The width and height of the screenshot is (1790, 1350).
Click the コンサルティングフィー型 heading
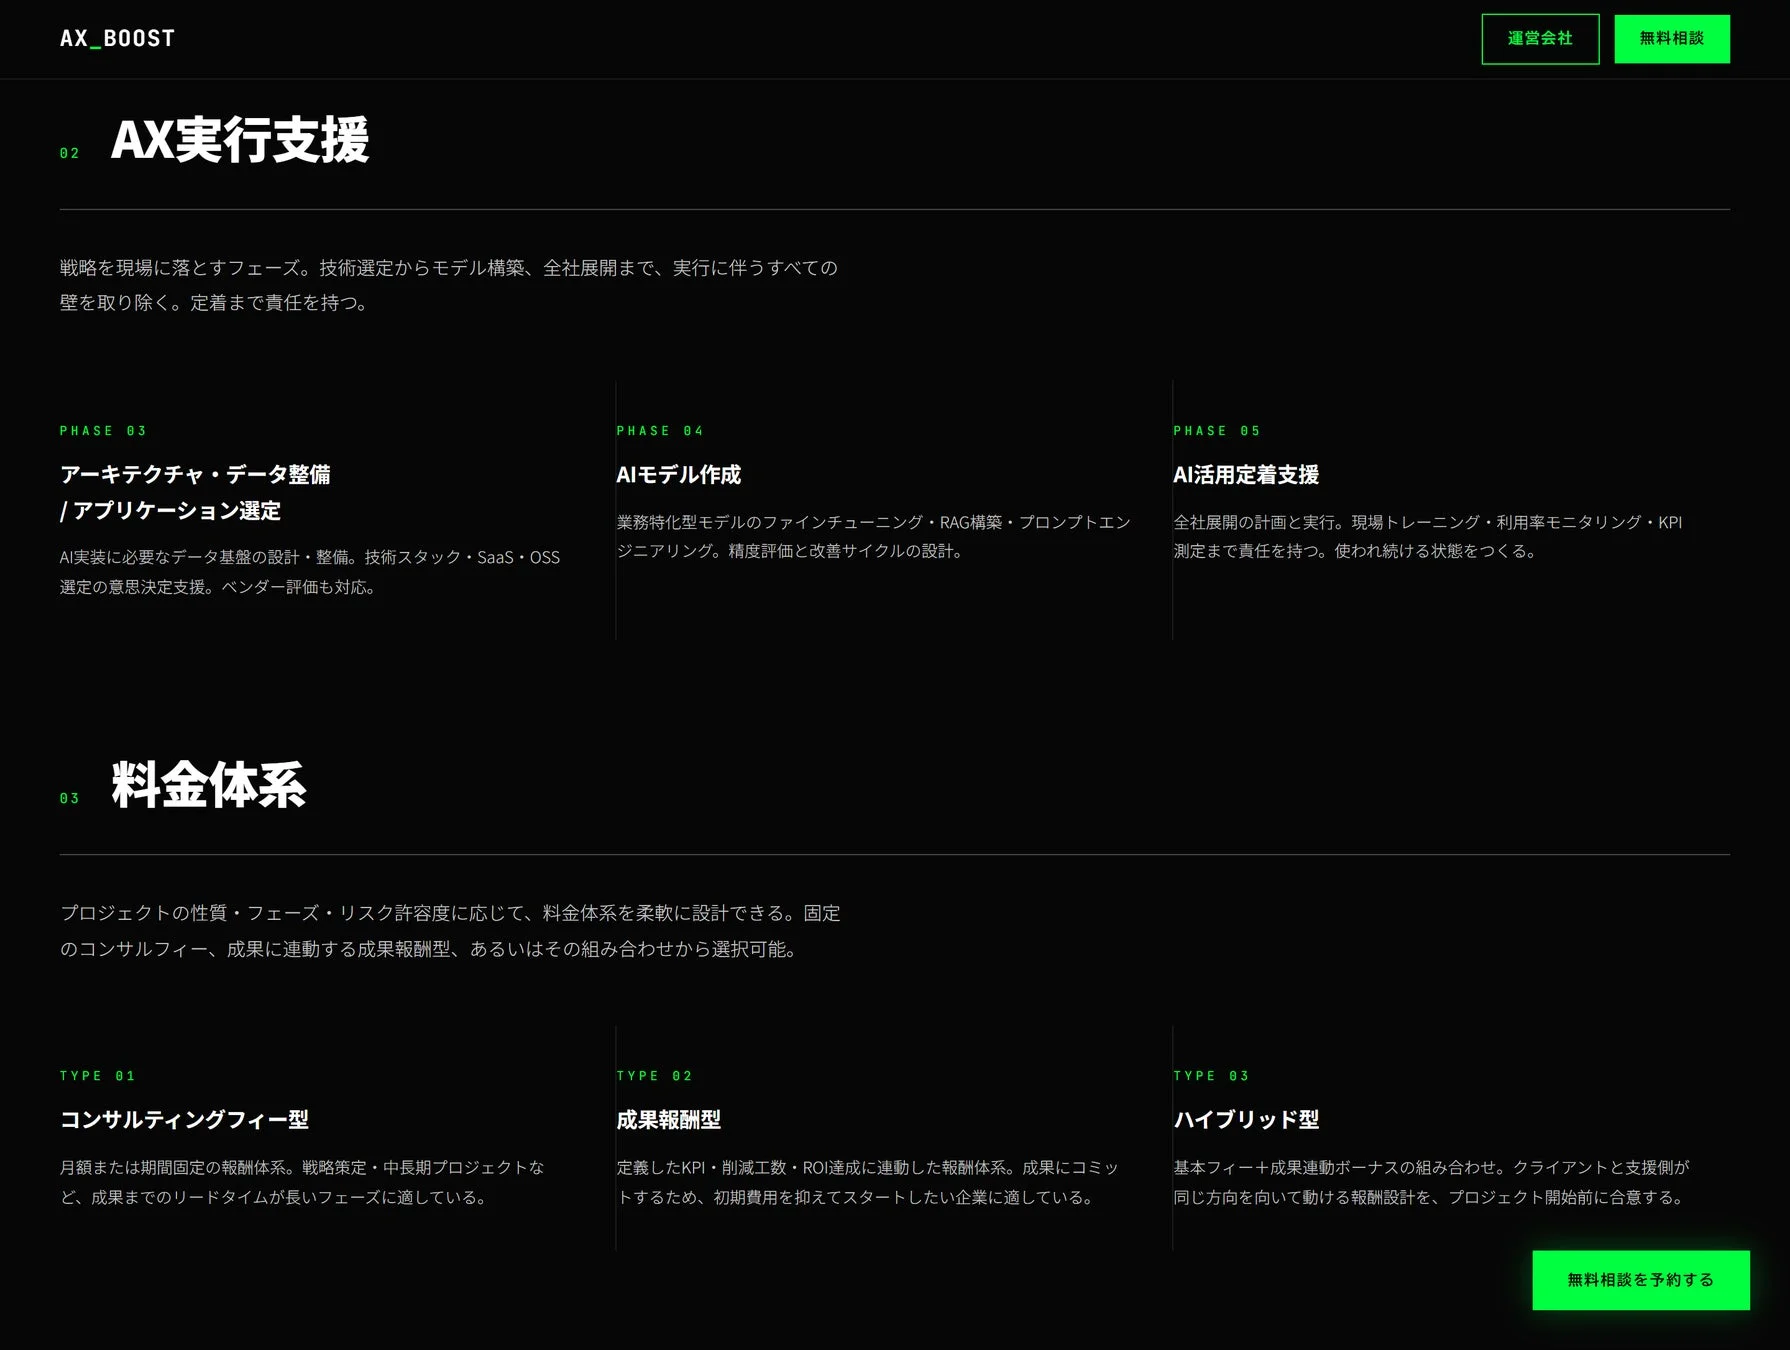[185, 1120]
